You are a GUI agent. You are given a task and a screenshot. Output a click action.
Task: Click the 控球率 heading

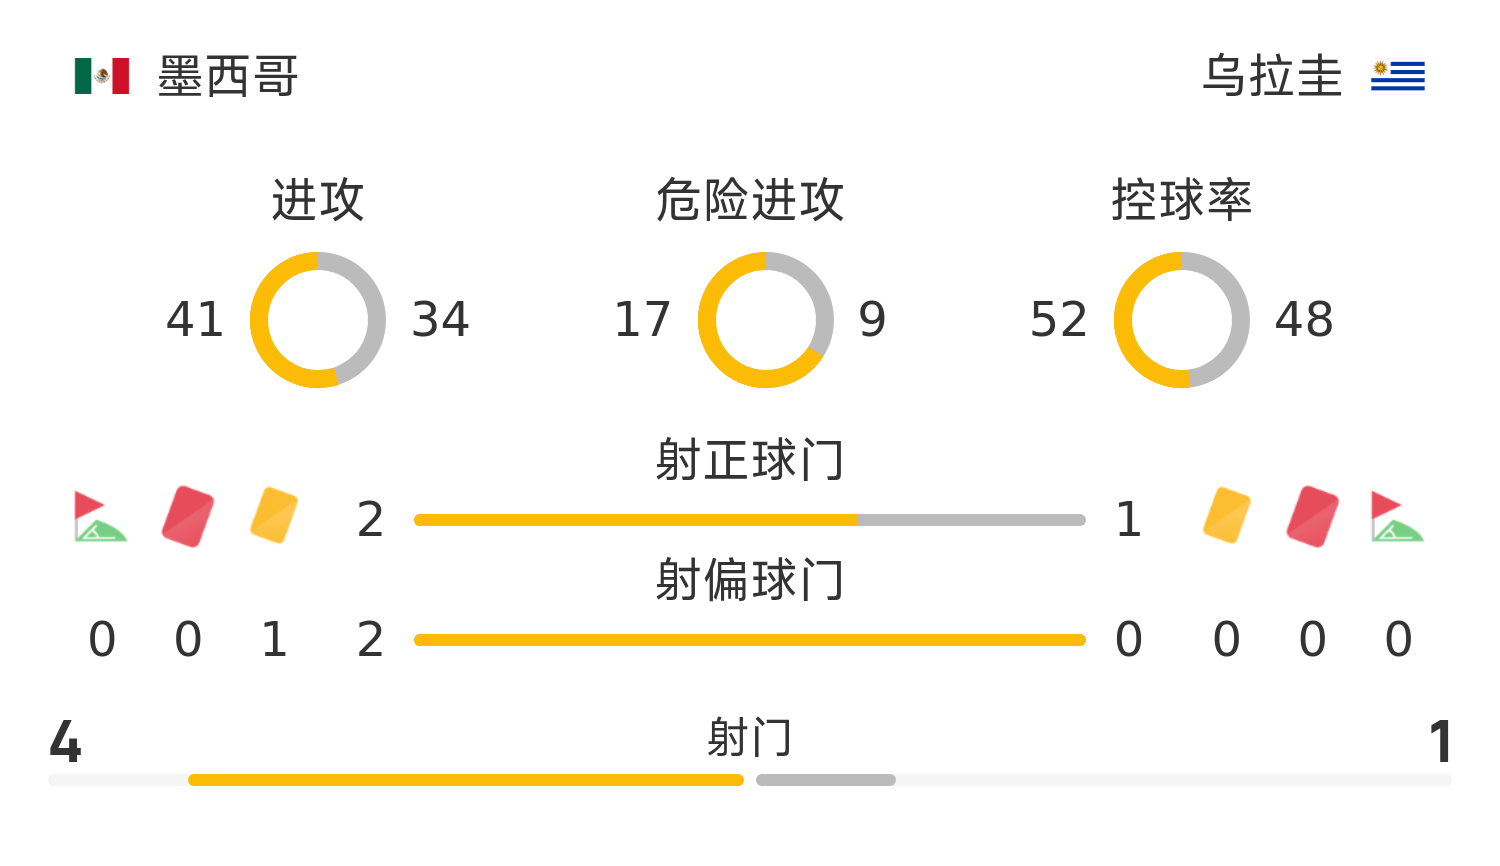click(1182, 200)
